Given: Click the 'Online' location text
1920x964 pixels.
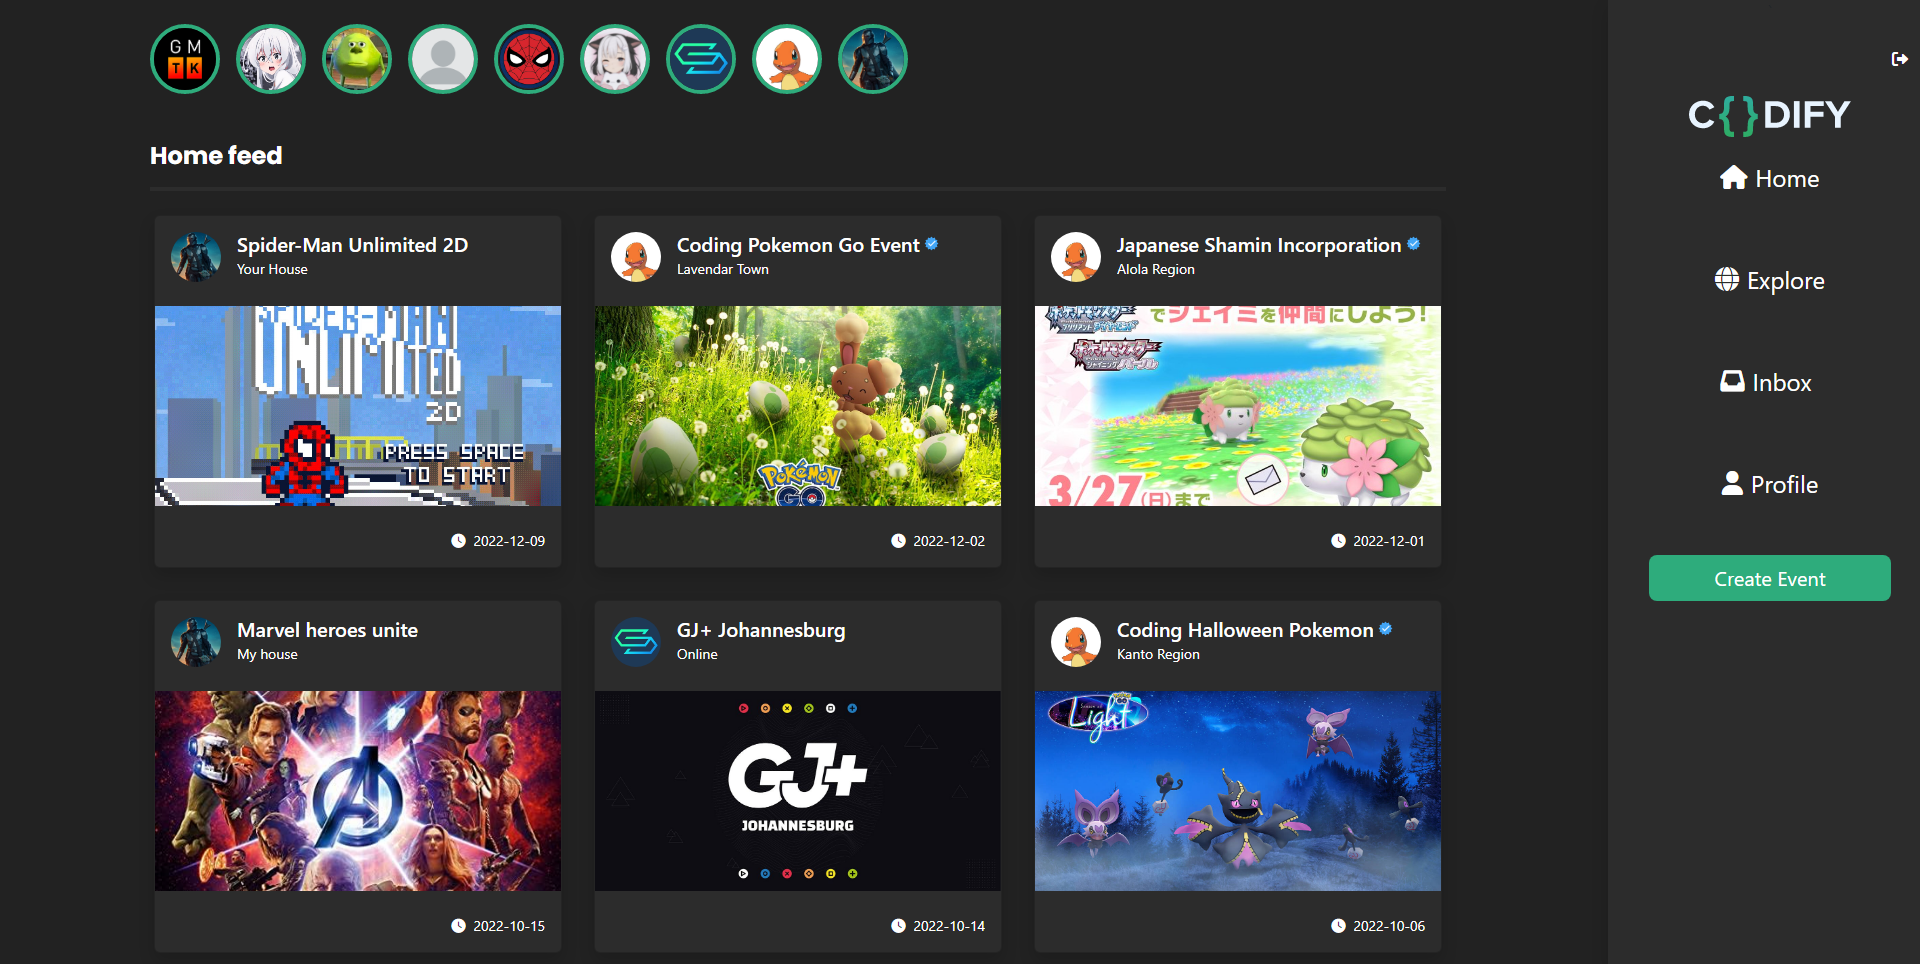Looking at the screenshot, I should 697,654.
